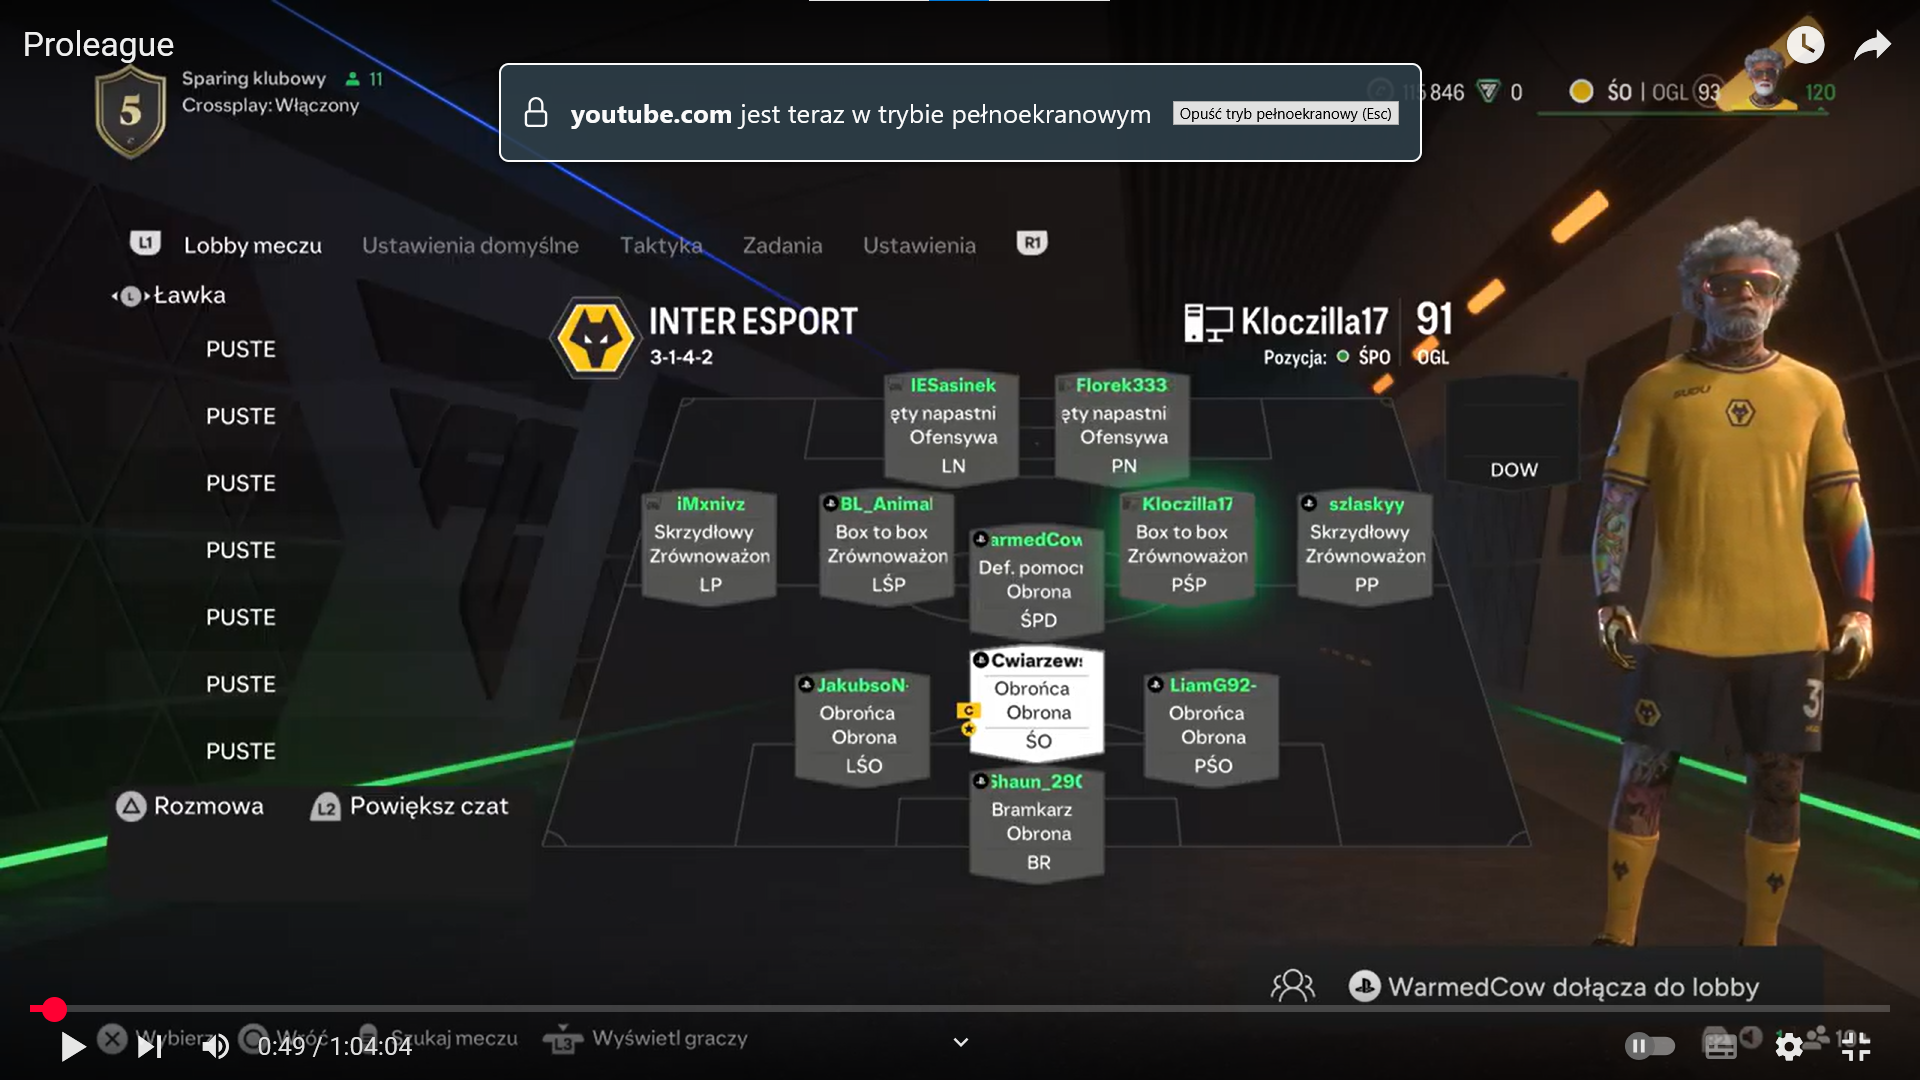Viewport: 1920px width, 1080px height.
Task: Switch to the Zadania tab
Action: pos(782,245)
